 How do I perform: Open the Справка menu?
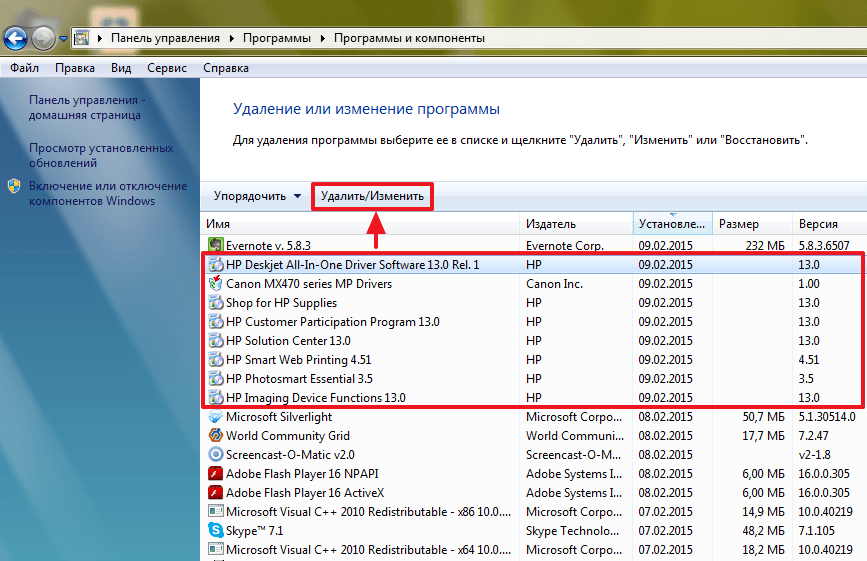coord(226,68)
